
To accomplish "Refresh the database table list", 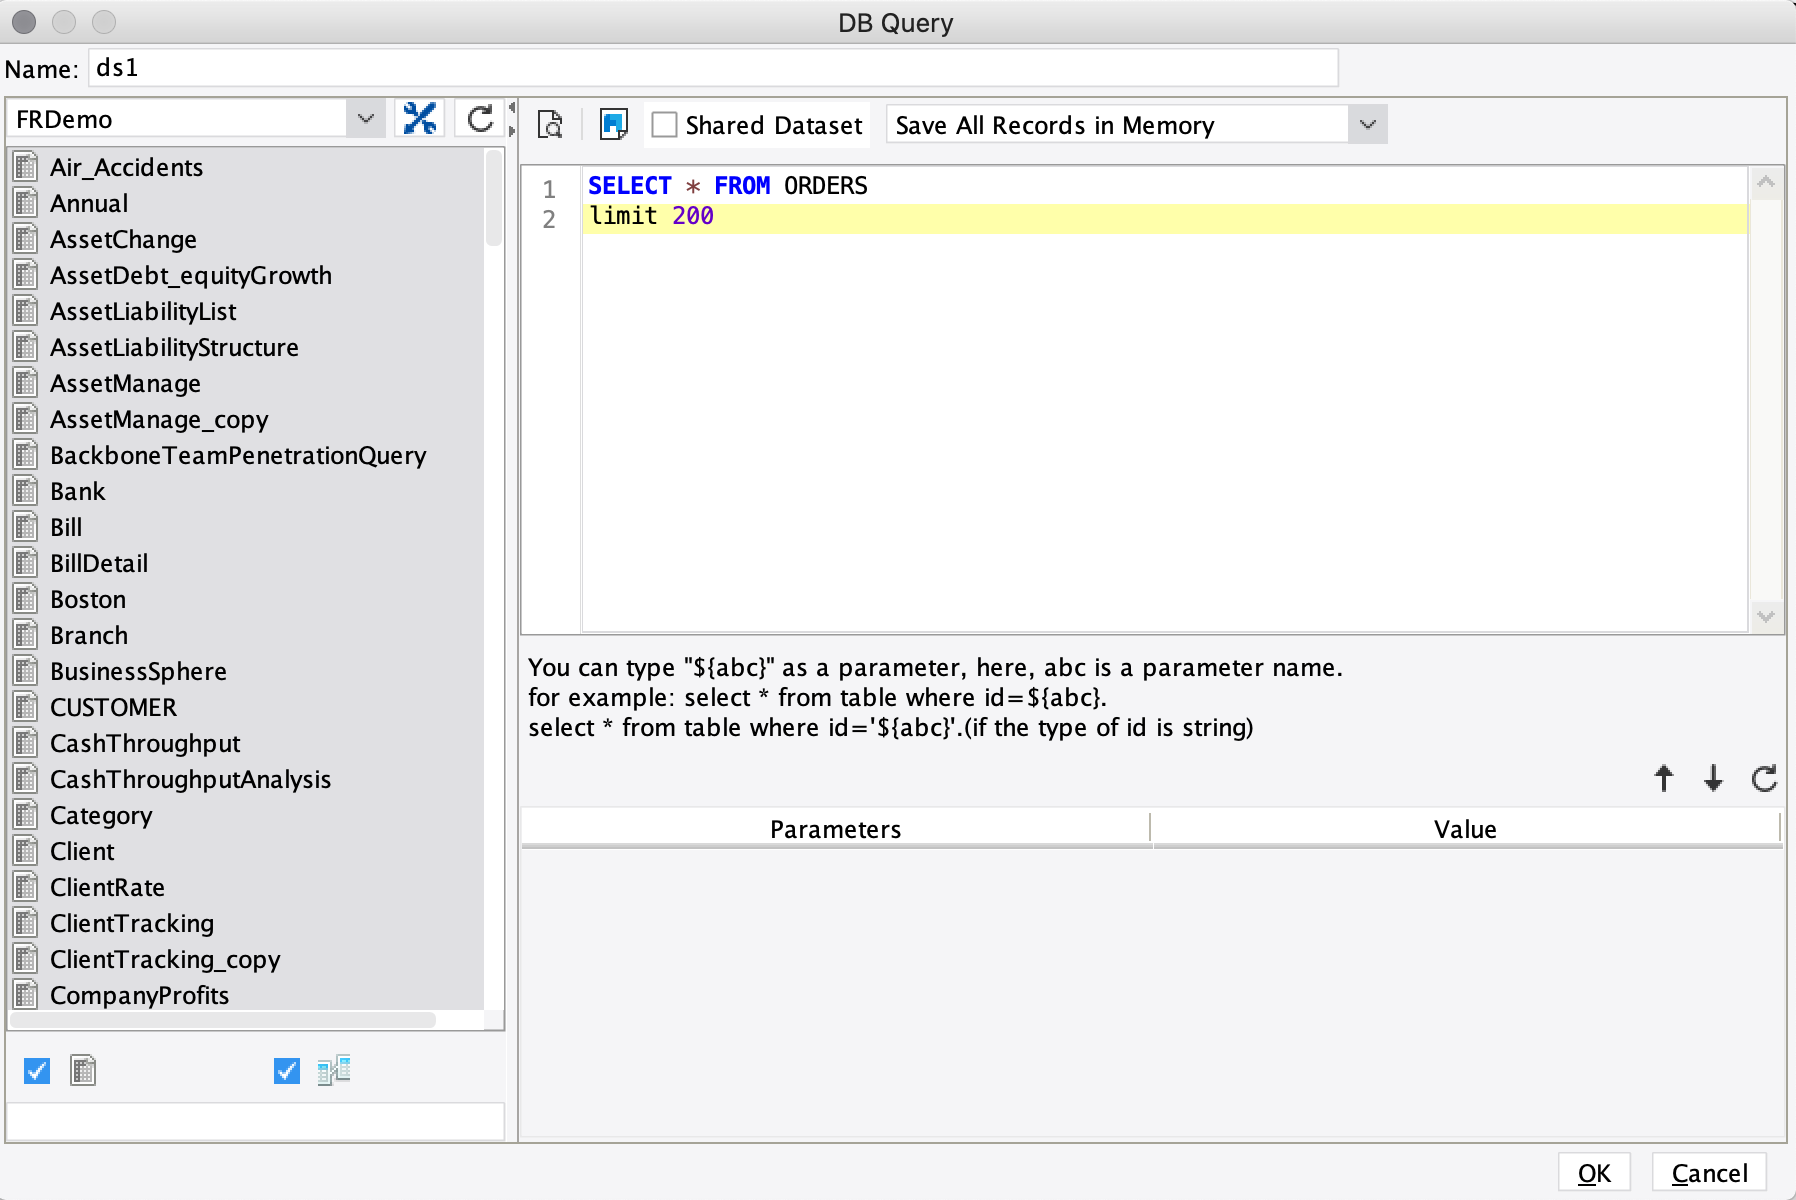I will pyautogui.click(x=480, y=119).
